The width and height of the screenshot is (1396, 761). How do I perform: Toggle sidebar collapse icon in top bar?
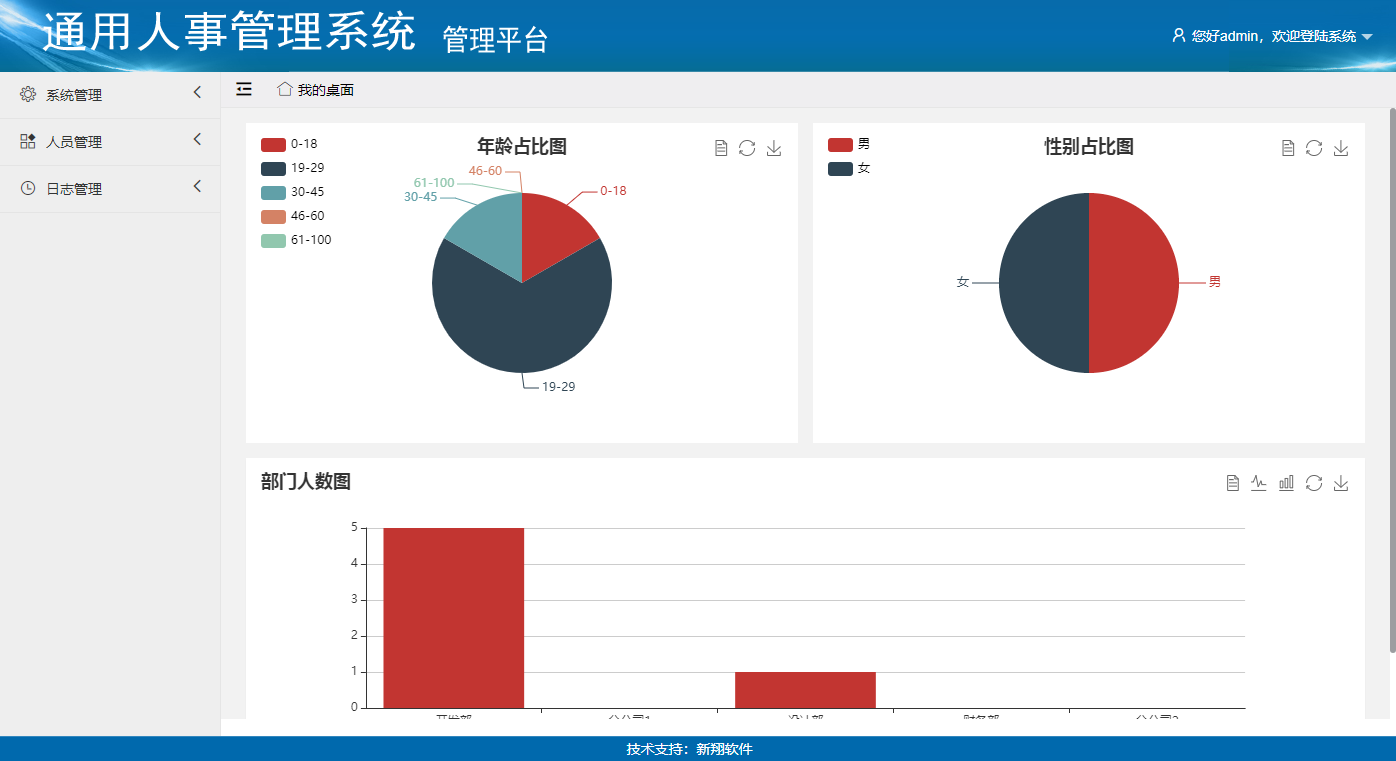click(244, 90)
